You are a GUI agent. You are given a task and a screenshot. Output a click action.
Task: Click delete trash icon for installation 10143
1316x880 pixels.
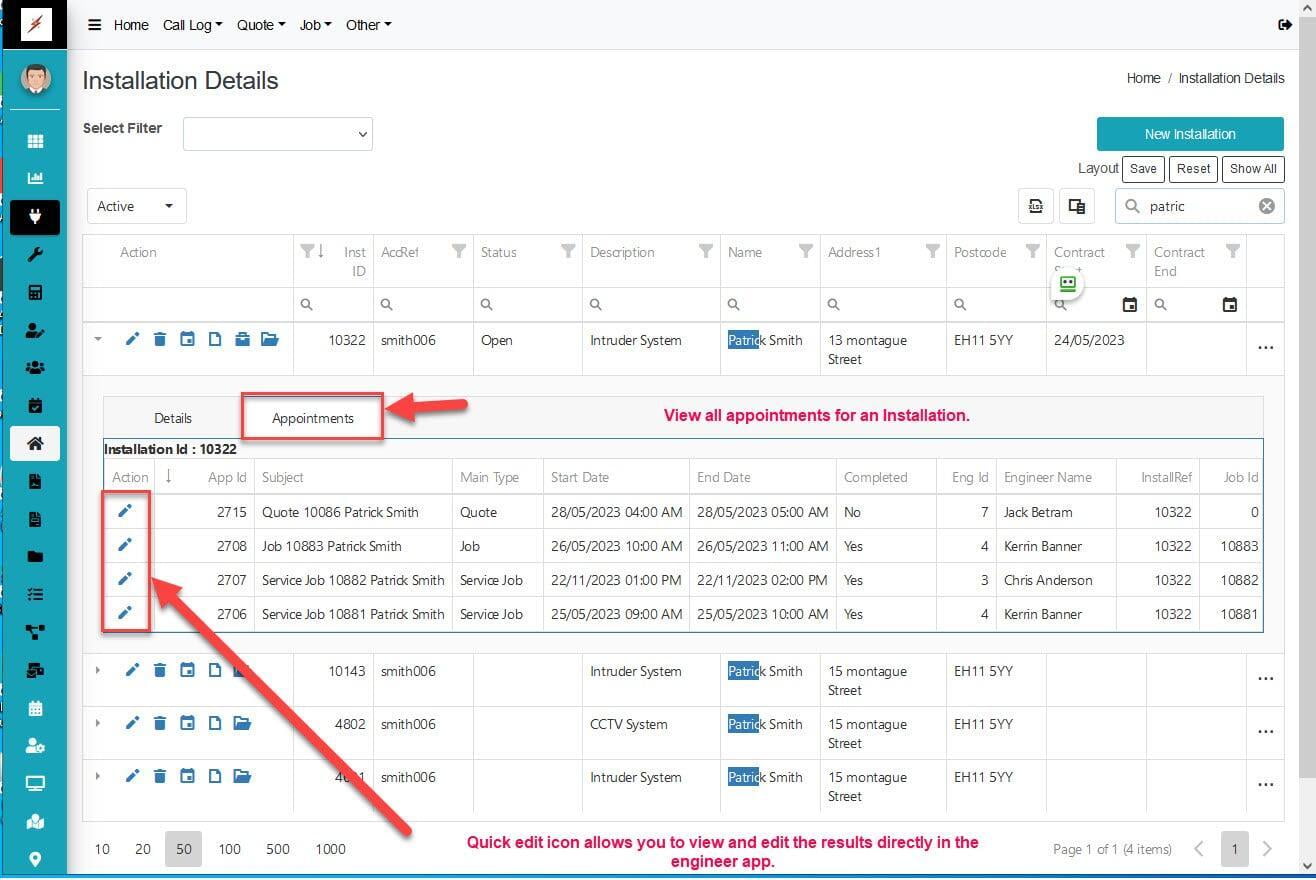160,671
